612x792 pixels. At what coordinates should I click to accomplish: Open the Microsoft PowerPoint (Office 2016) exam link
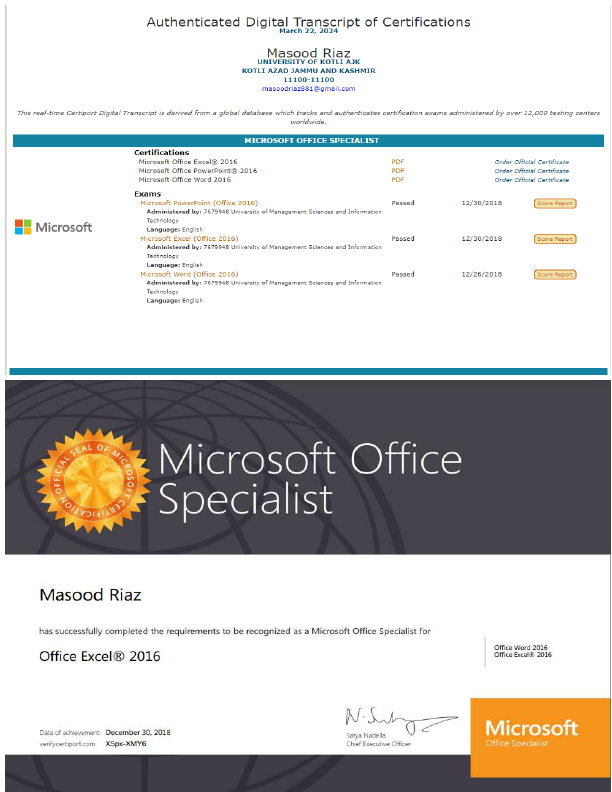point(199,203)
